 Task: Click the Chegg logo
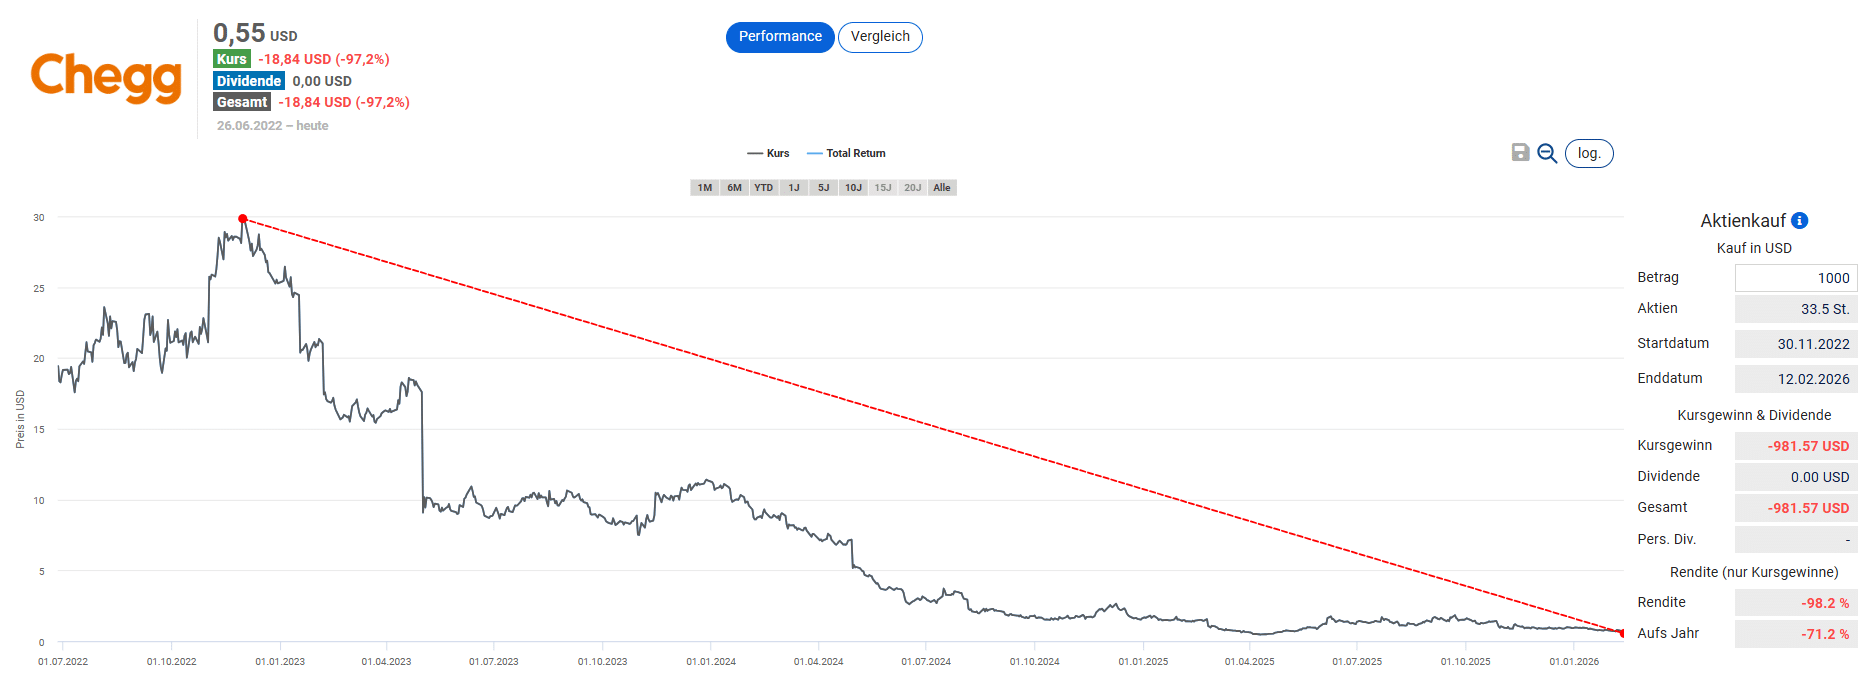[106, 77]
